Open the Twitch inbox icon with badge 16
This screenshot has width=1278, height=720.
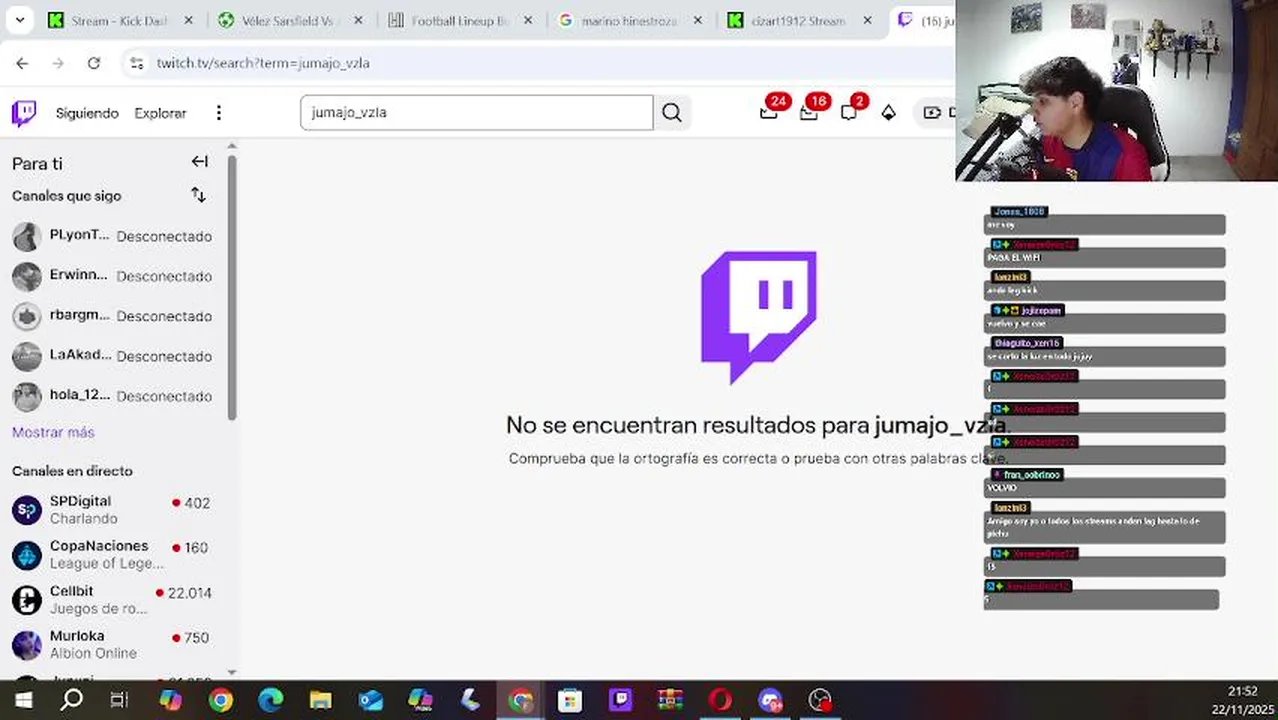click(x=809, y=112)
